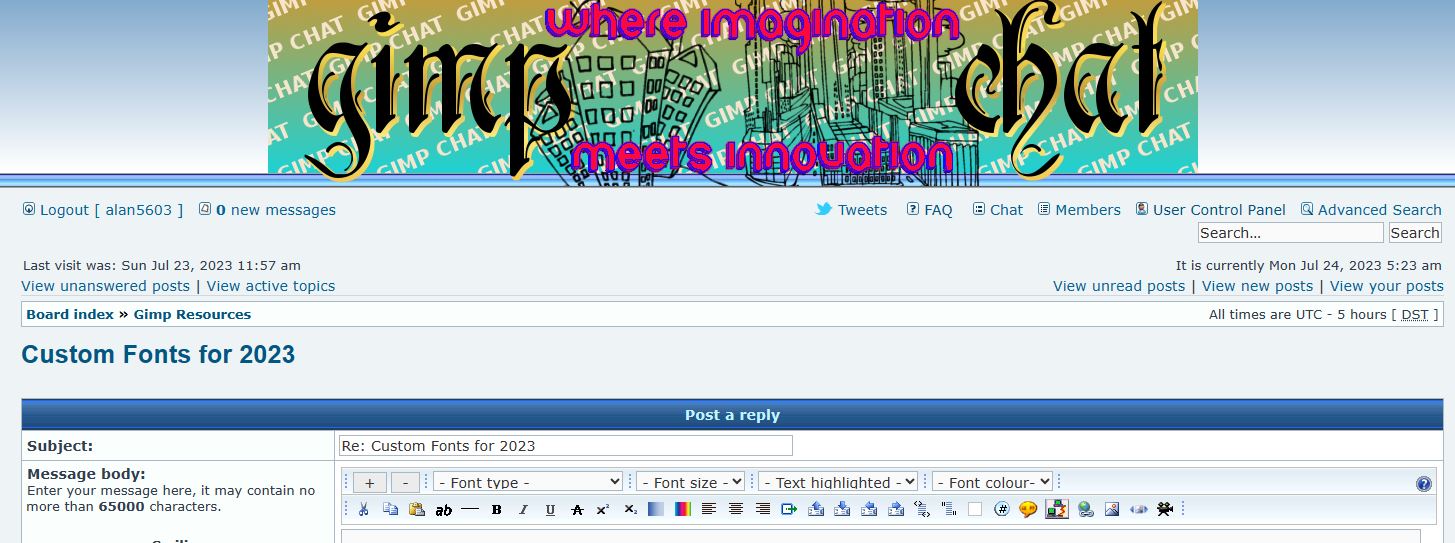
Task: Click the marquee right arrow icon
Action: coord(896,509)
